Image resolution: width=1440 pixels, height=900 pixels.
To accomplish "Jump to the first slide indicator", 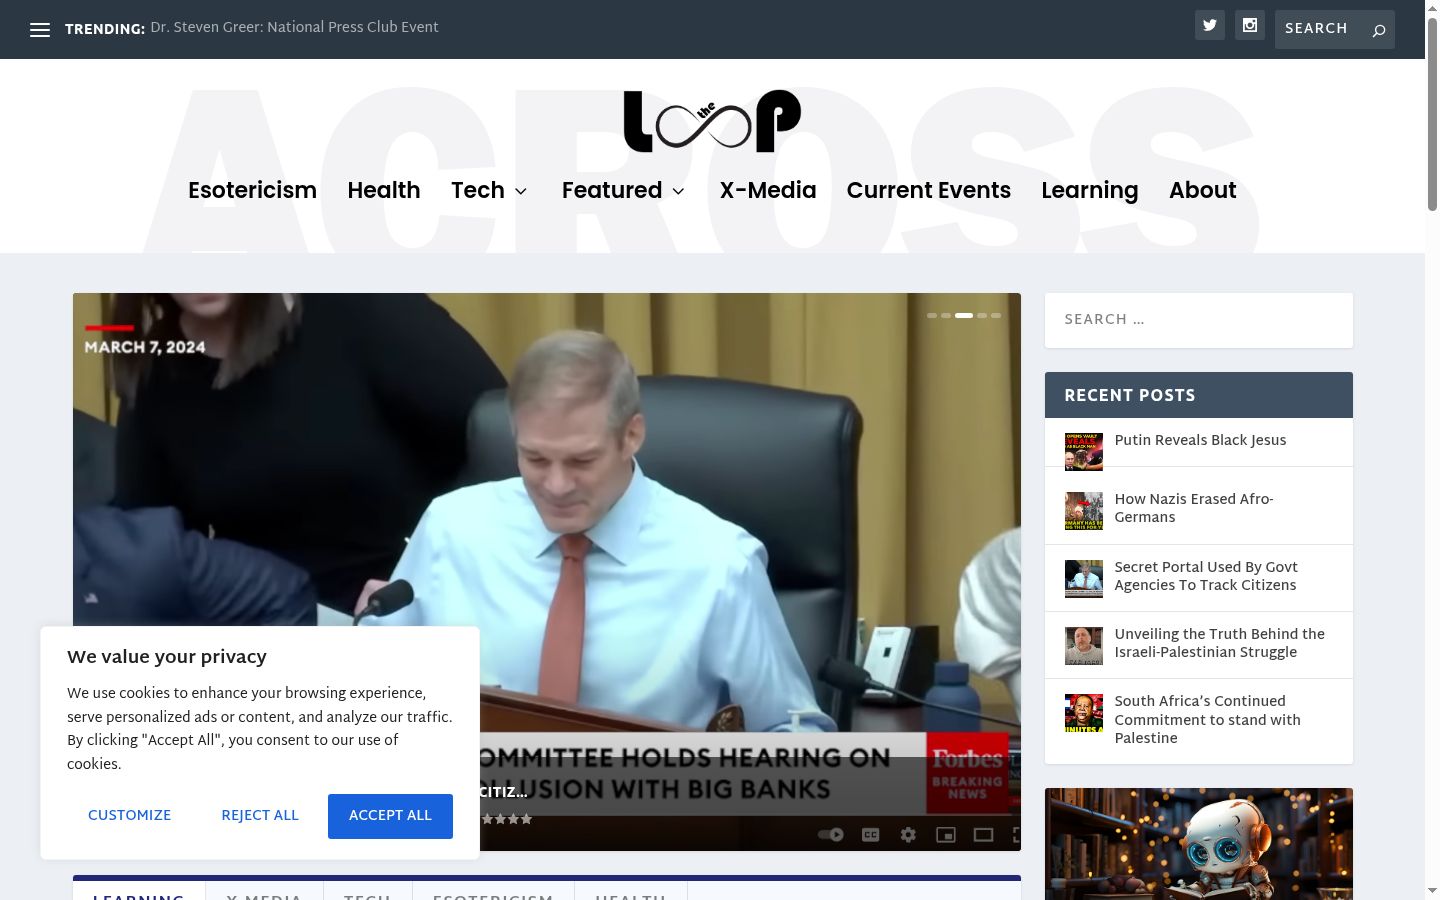I will click(x=932, y=315).
